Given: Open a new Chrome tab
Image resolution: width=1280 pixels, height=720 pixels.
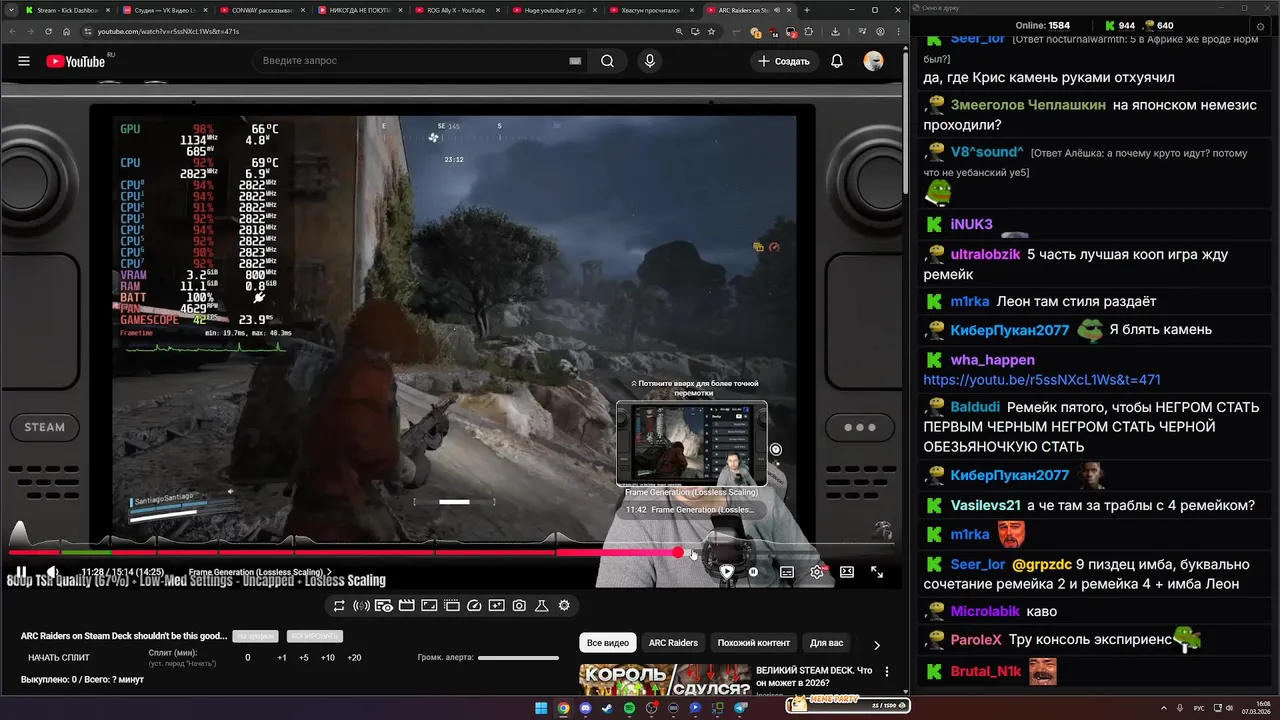Looking at the screenshot, I should point(807,10).
